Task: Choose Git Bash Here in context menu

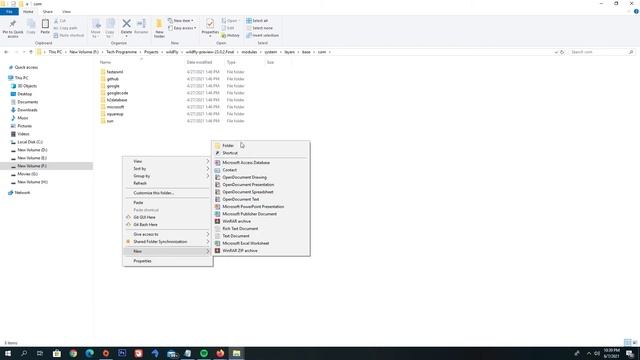Action: pos(167,224)
